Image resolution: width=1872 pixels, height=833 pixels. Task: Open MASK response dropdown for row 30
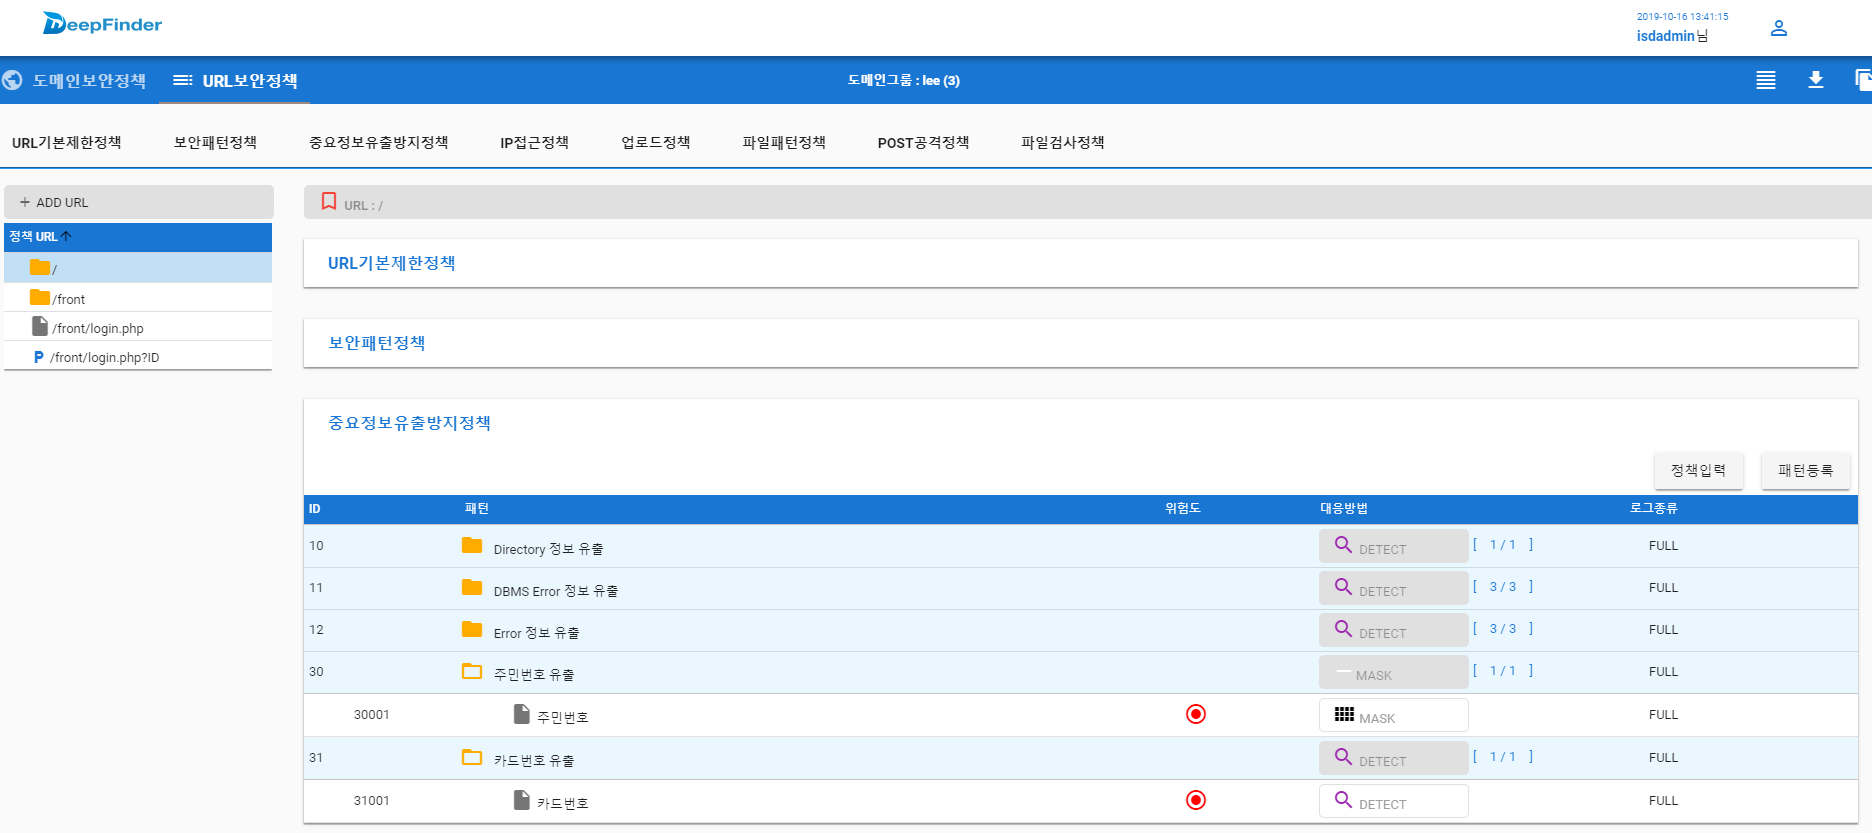click(x=1394, y=672)
